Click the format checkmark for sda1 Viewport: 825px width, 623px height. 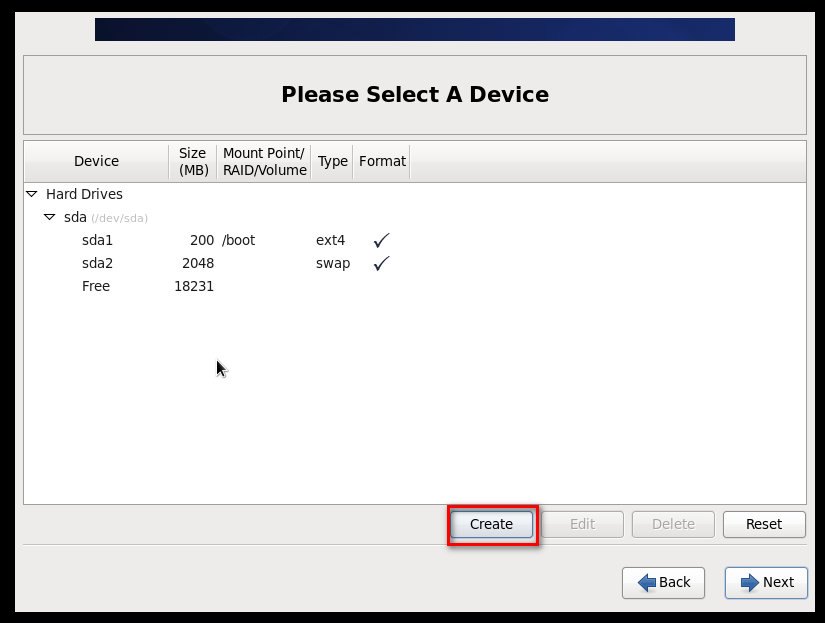click(381, 240)
